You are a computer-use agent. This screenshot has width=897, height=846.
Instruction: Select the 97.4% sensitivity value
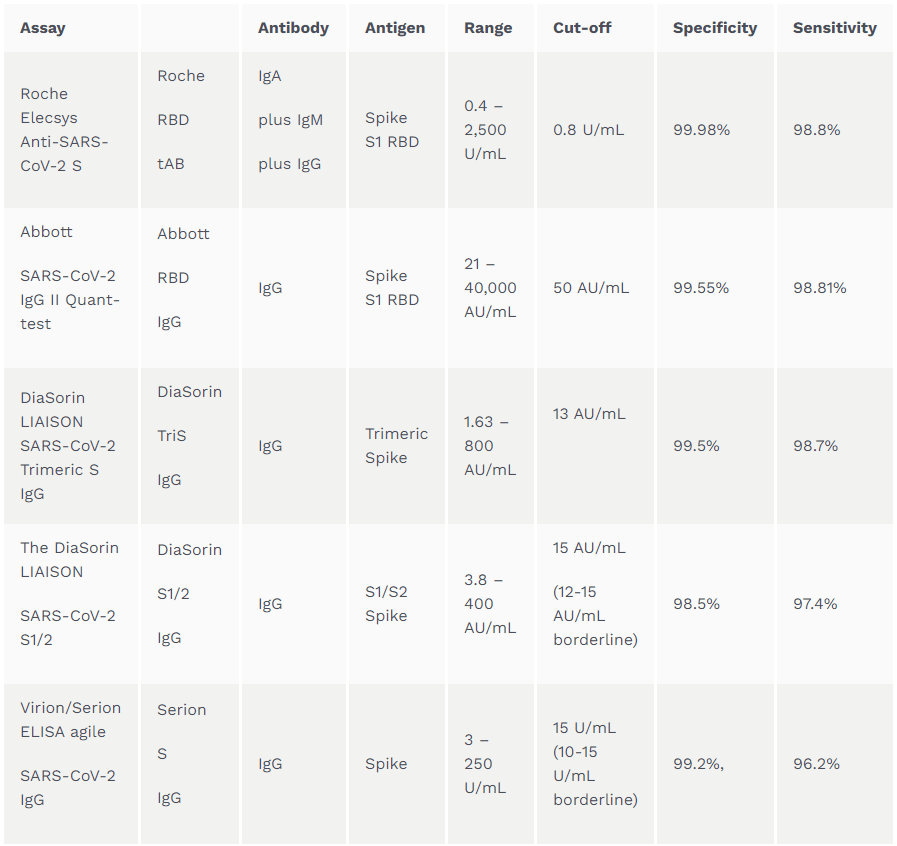(815, 603)
